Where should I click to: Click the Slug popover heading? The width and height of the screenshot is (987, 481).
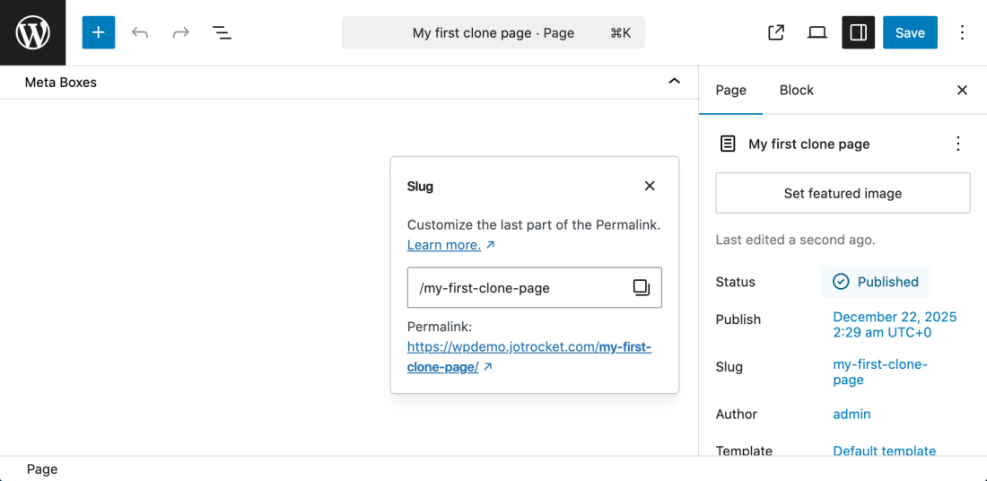pyautogui.click(x=420, y=186)
